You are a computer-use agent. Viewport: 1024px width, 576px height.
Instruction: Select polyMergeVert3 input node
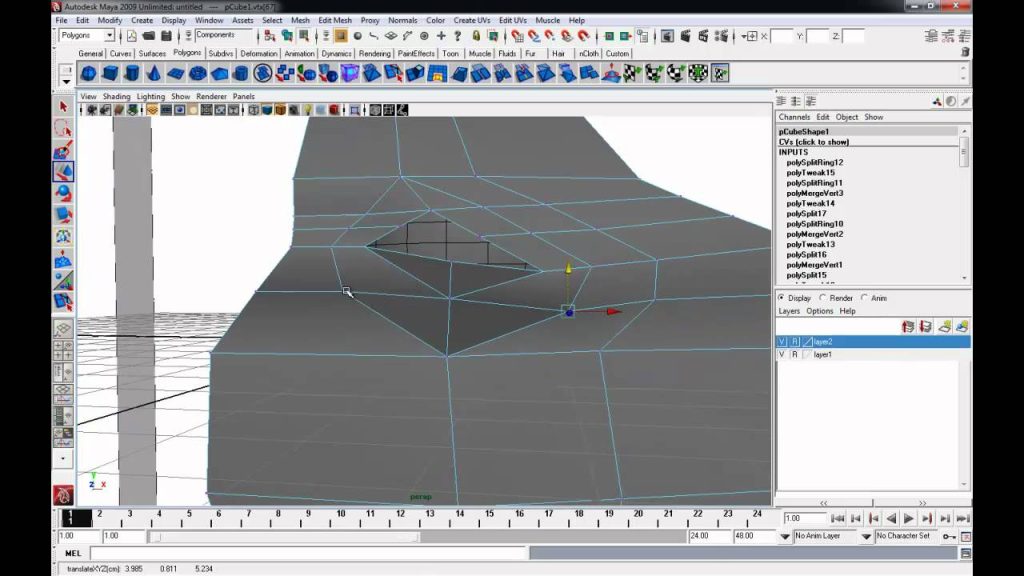(814, 193)
